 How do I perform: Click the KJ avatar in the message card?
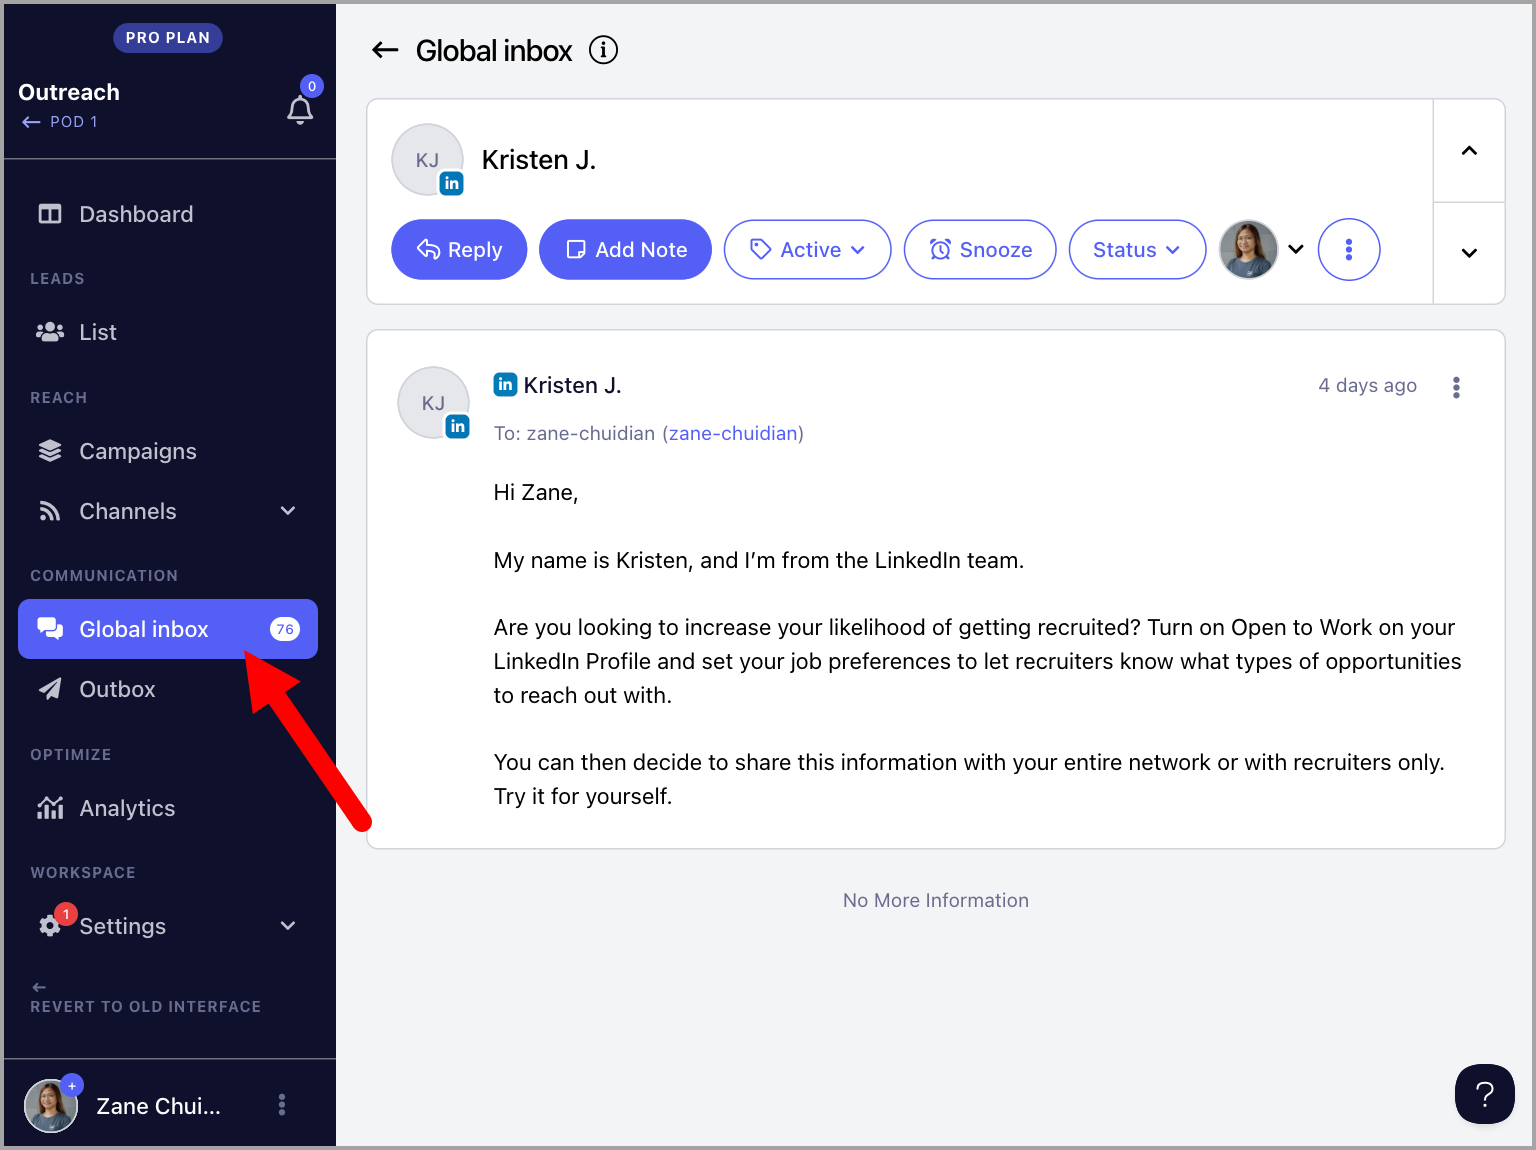pos(433,402)
